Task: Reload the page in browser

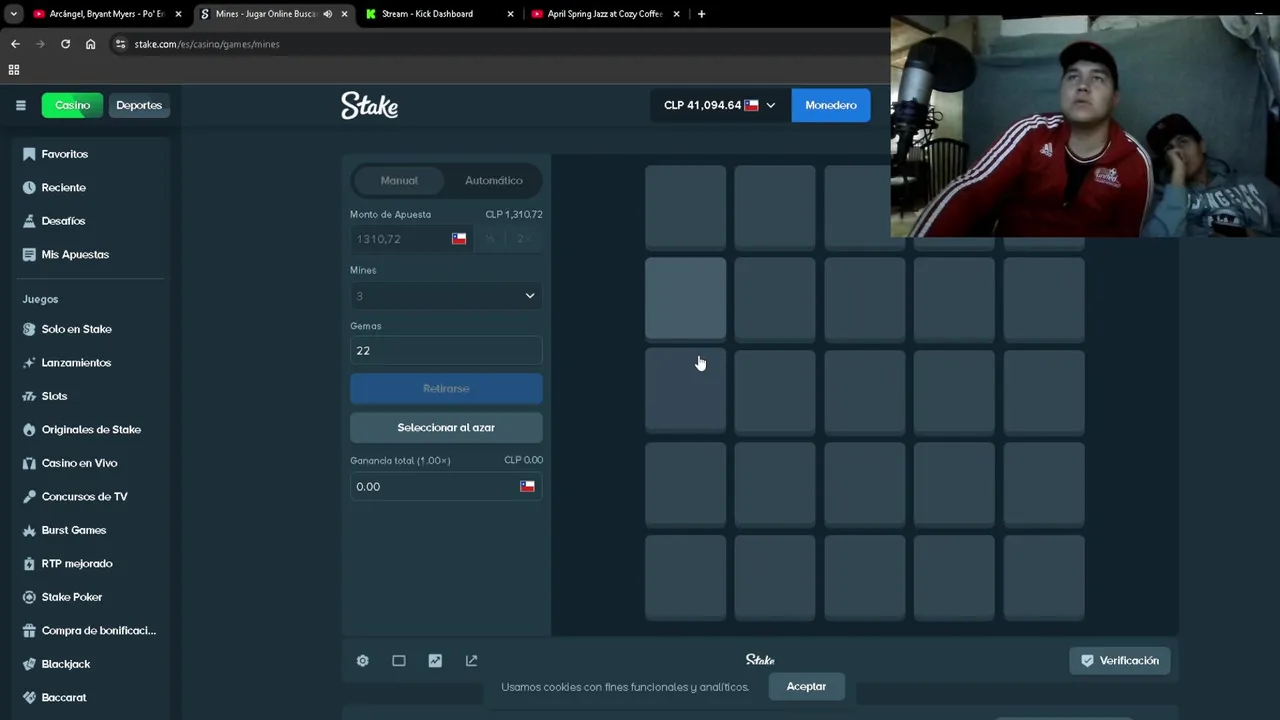Action: 65,44
